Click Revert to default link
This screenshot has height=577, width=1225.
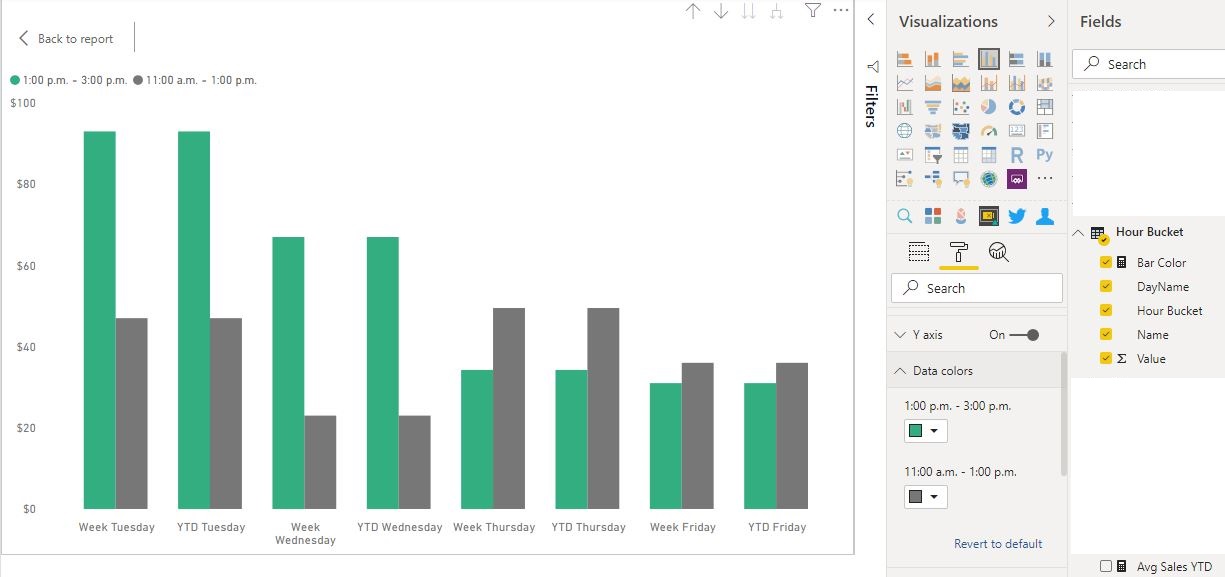point(998,544)
